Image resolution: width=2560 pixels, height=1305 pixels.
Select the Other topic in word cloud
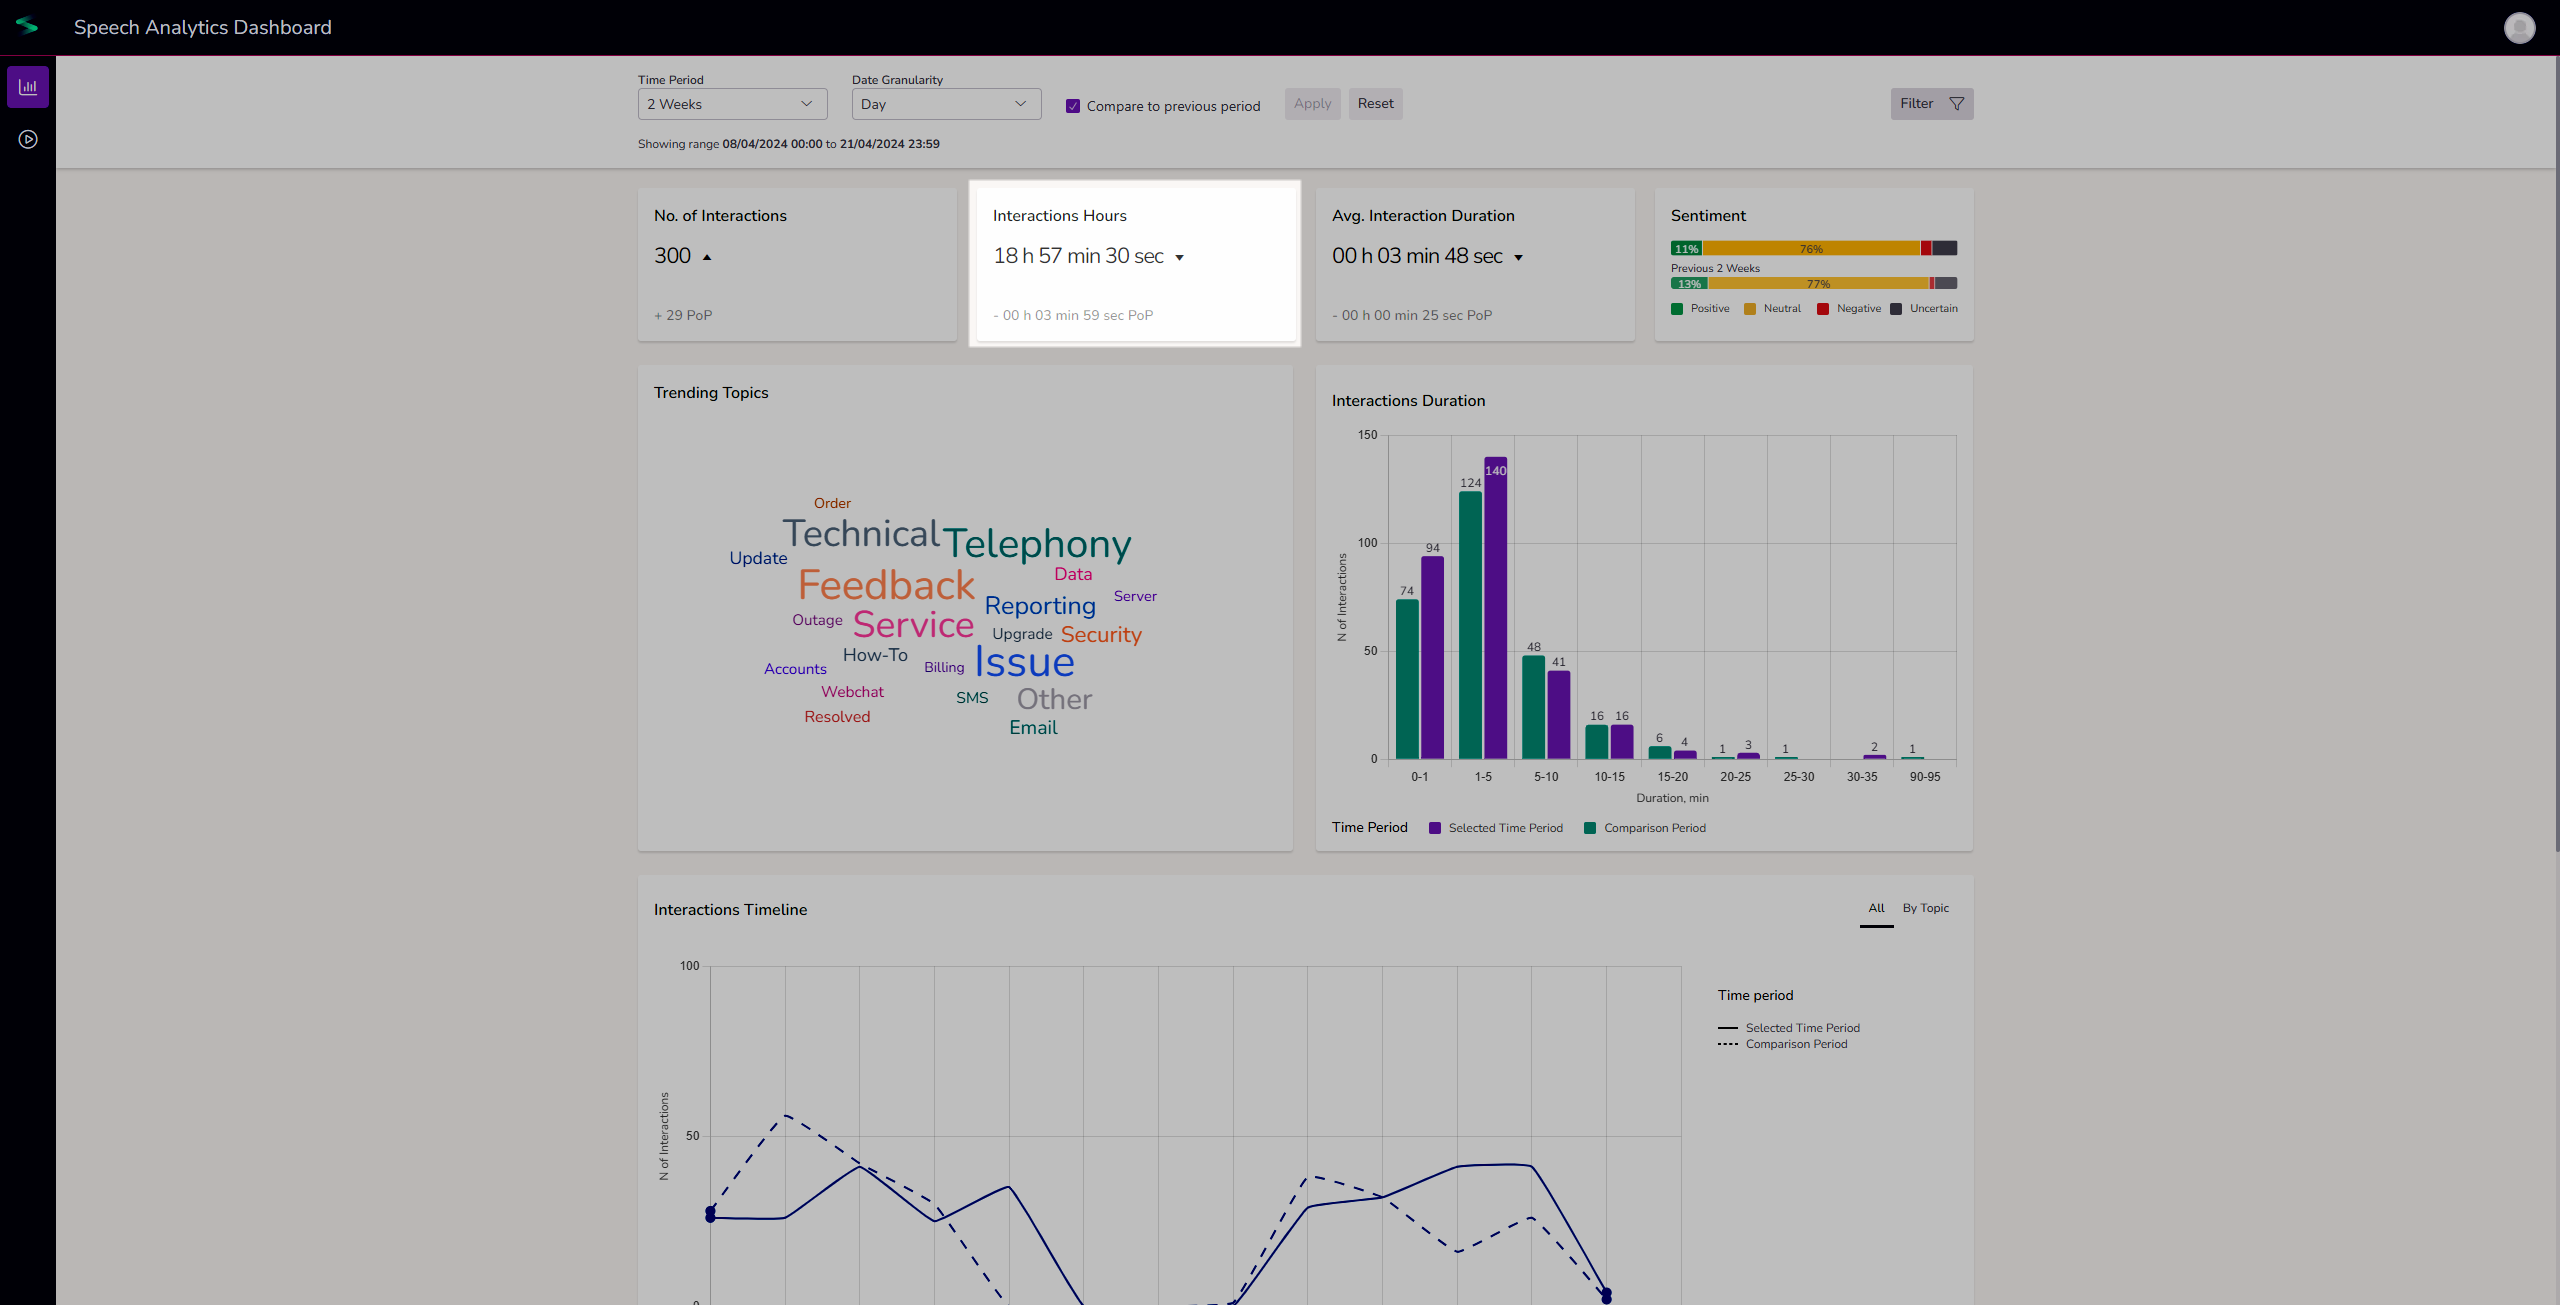(x=1054, y=699)
